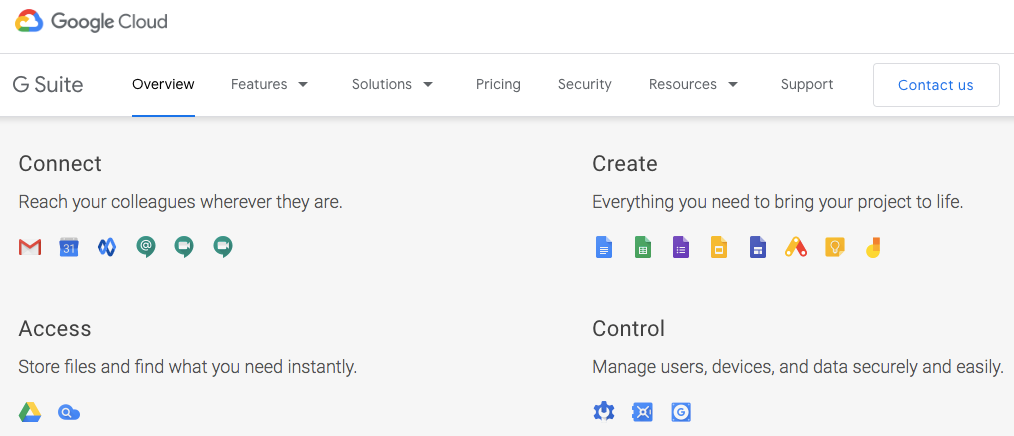Expand the Solutions dropdown arrow
This screenshot has height=436, width=1014.
click(x=427, y=85)
